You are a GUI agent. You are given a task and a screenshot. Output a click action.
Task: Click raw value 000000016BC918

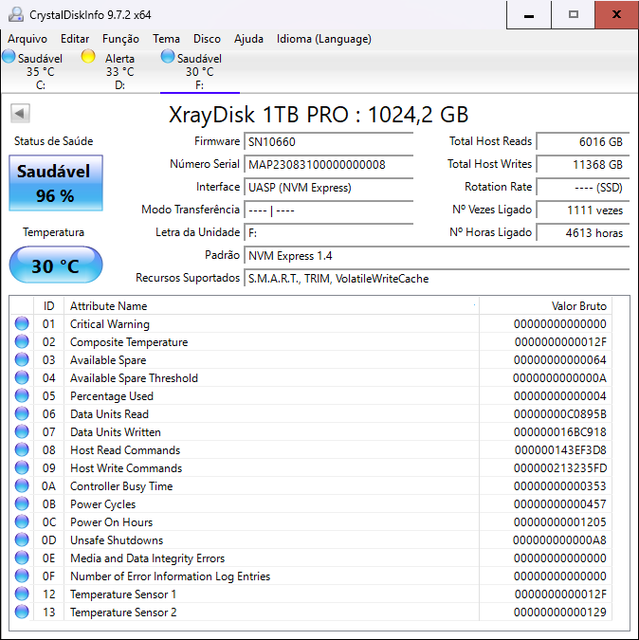(560, 432)
